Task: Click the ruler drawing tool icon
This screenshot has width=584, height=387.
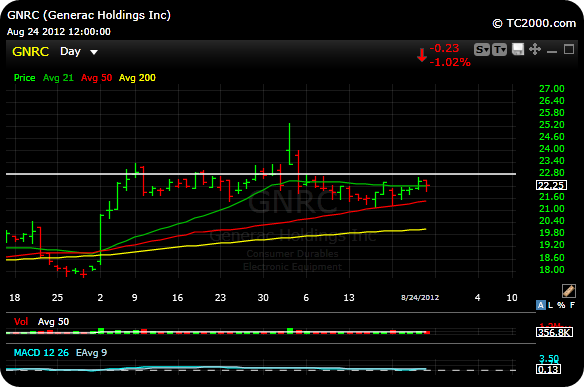Action: tap(569, 291)
